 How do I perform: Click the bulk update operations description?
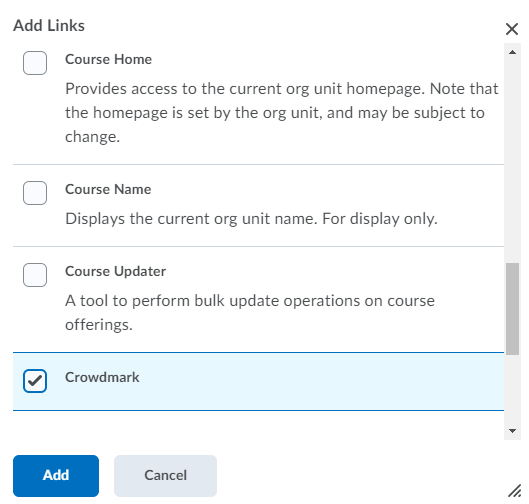(250, 312)
